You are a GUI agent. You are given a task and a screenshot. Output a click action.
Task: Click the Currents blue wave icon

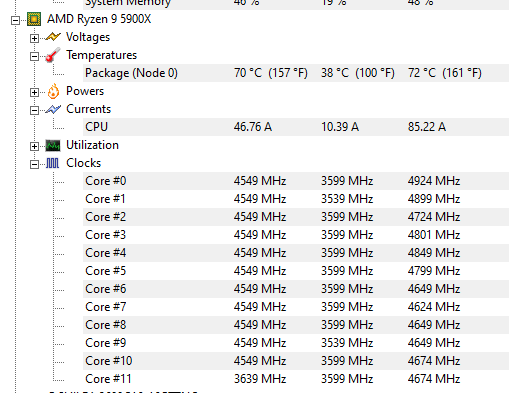coord(53,109)
